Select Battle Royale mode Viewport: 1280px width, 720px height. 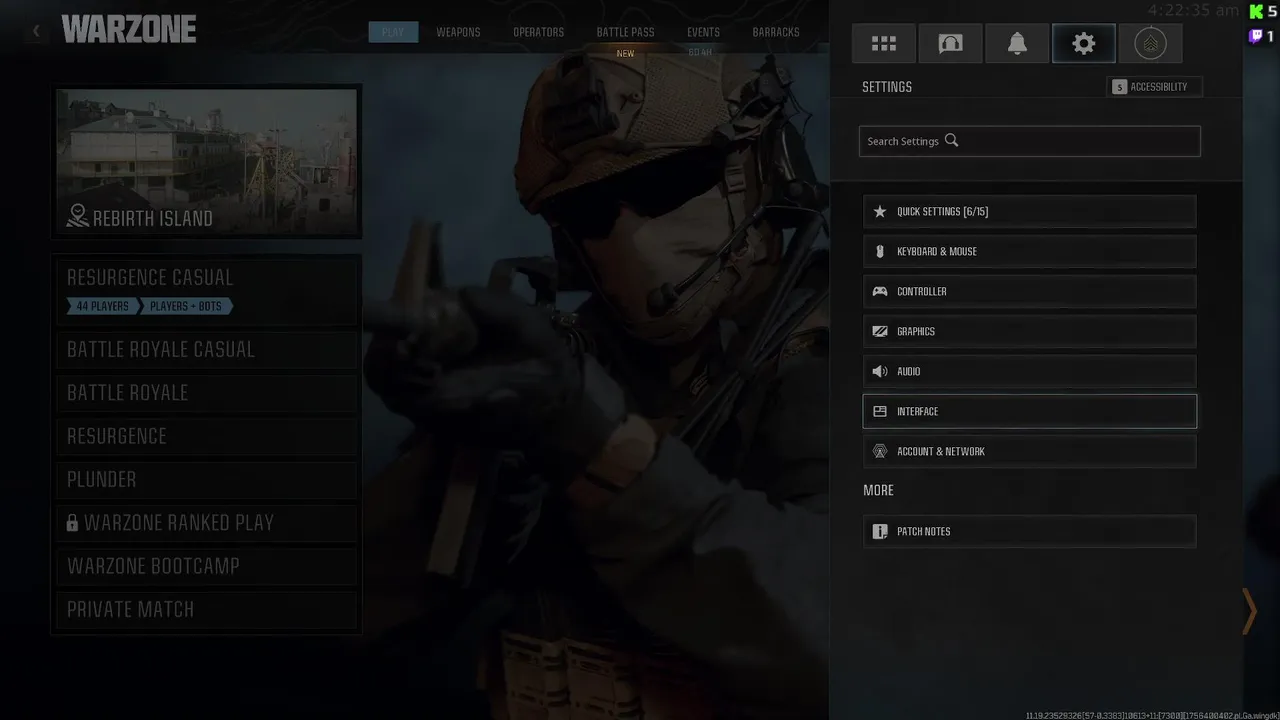coord(207,393)
